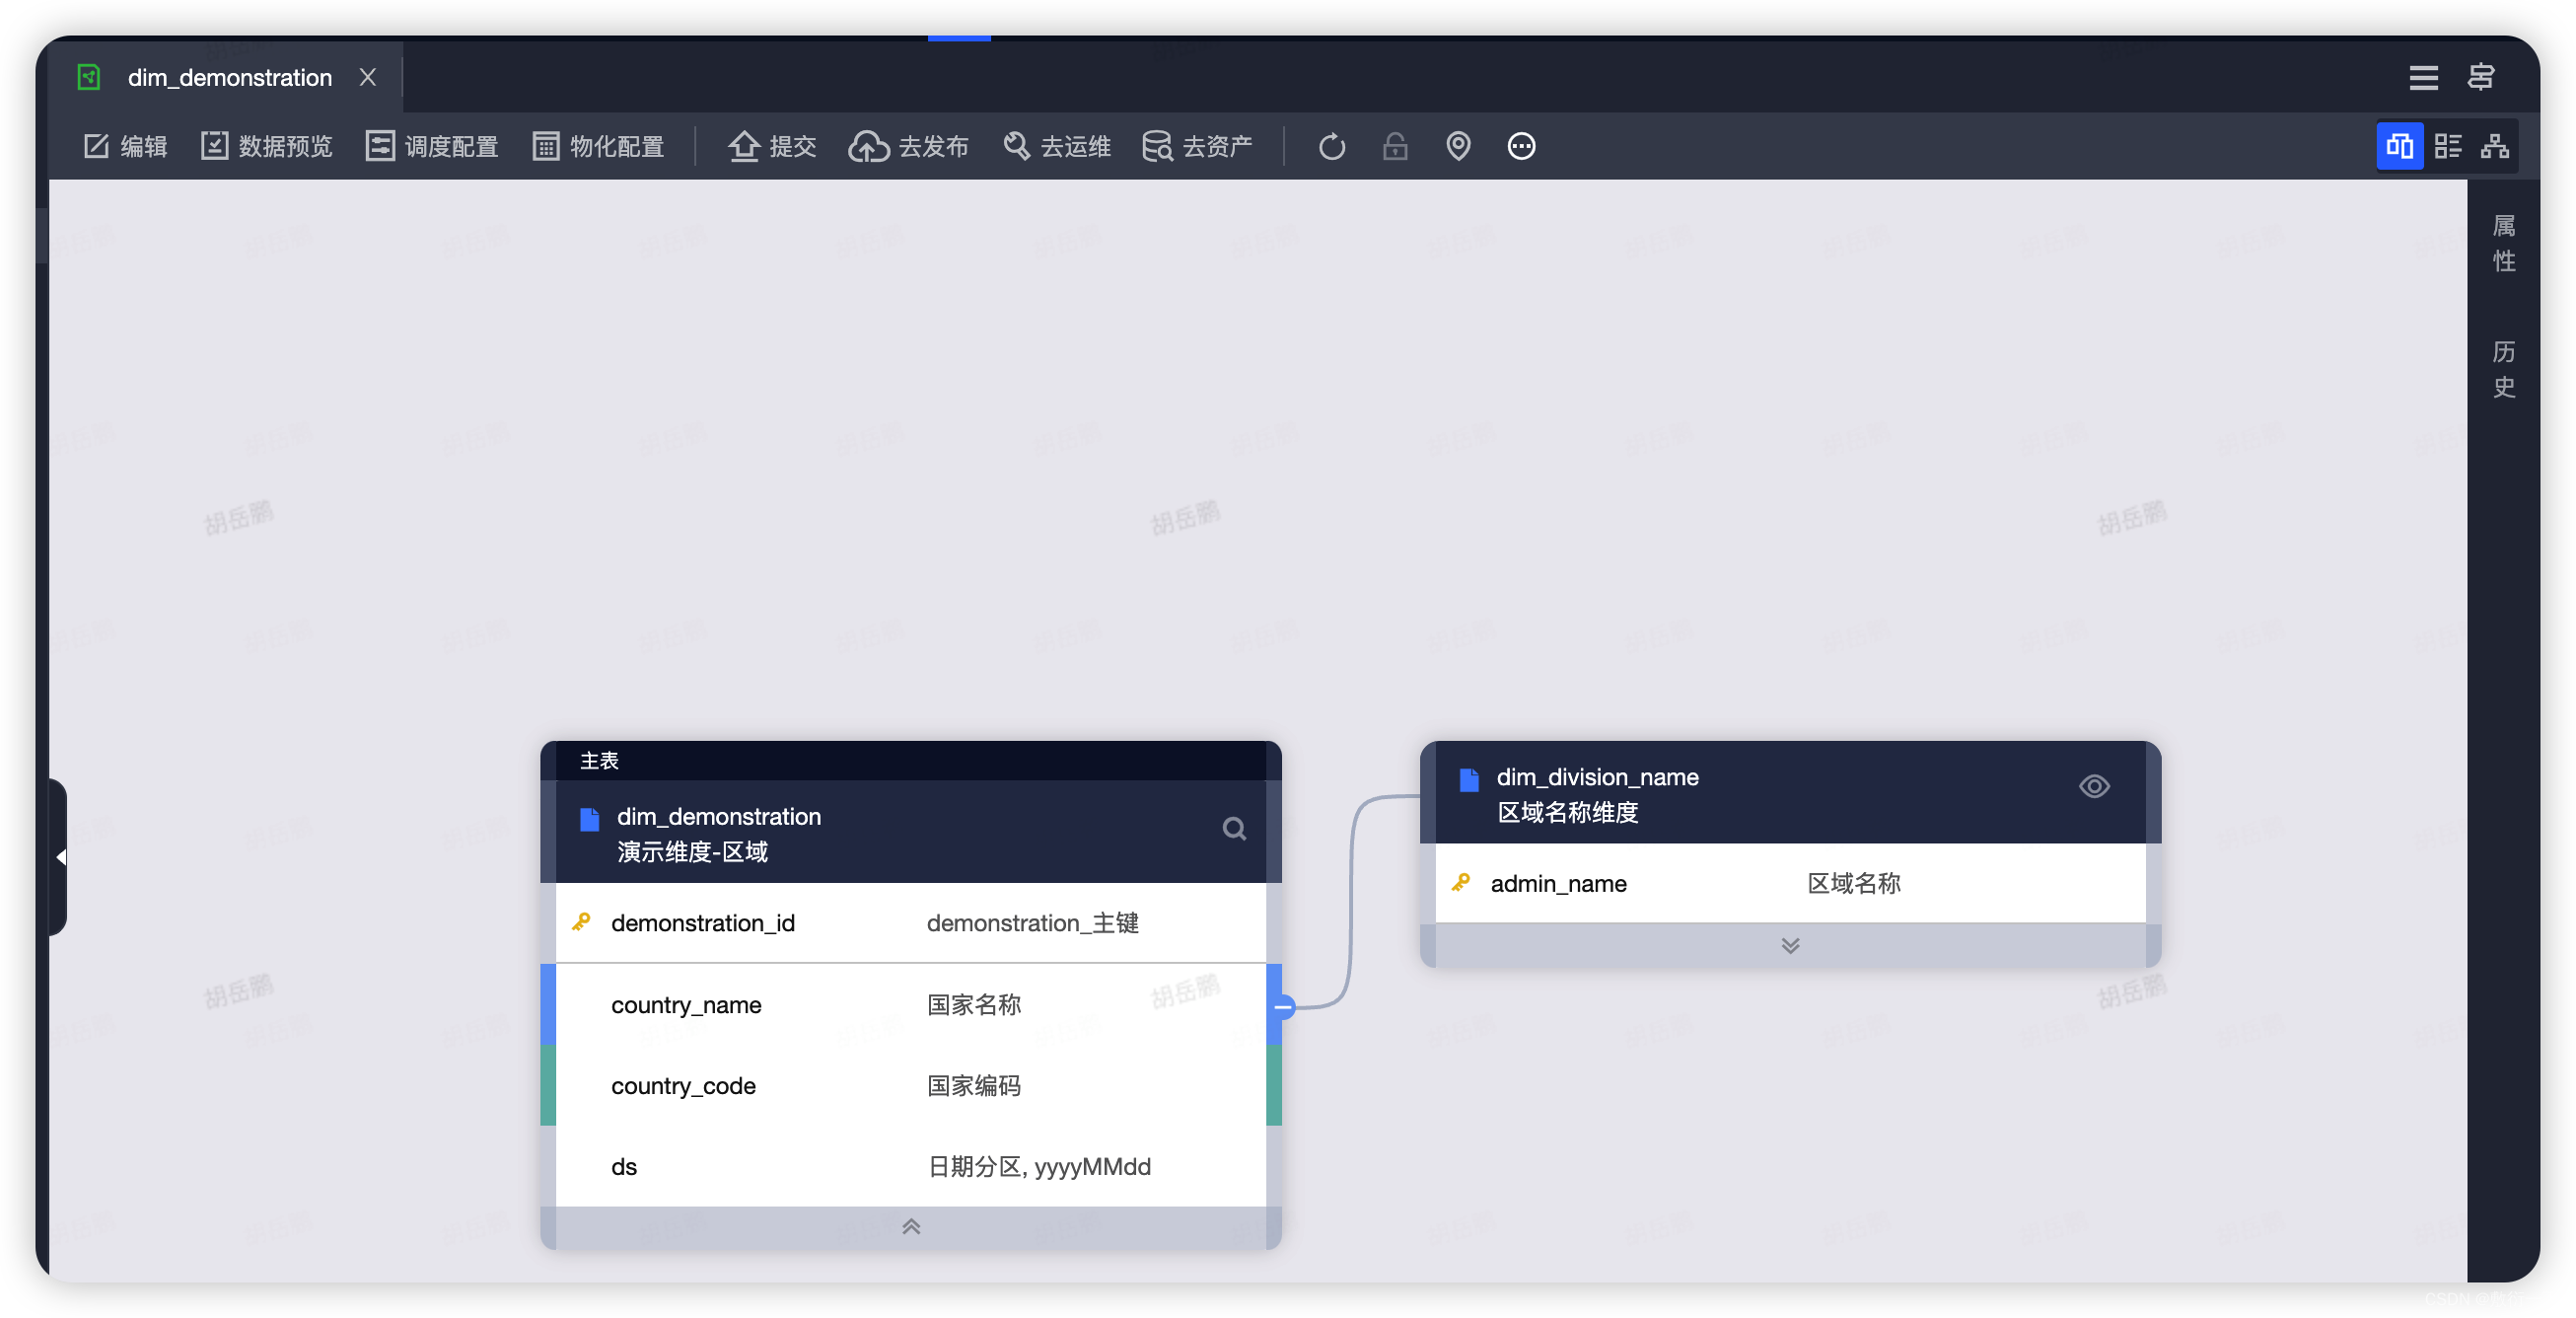Screen dimensions: 2576x1318
Task: Open the more options ellipsis icon
Action: (1521, 146)
